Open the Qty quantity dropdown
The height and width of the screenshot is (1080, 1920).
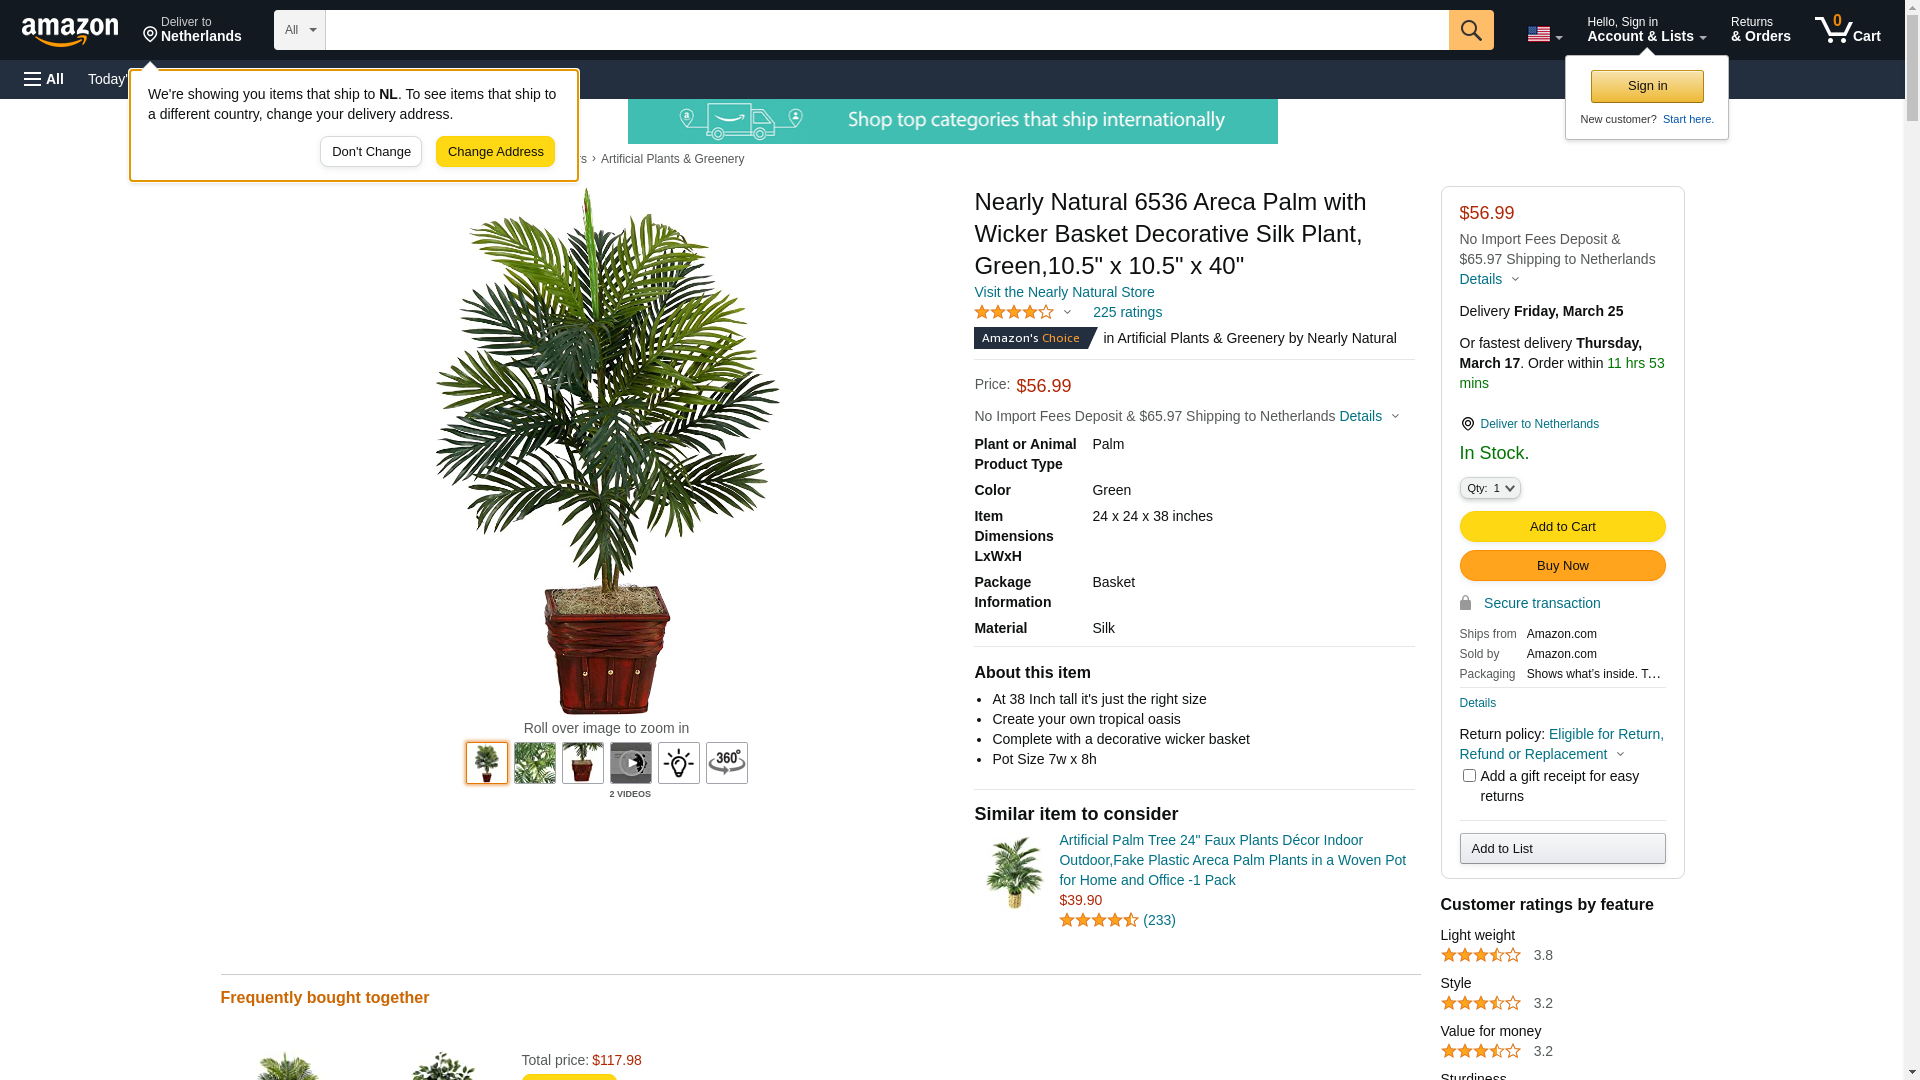[1490, 488]
